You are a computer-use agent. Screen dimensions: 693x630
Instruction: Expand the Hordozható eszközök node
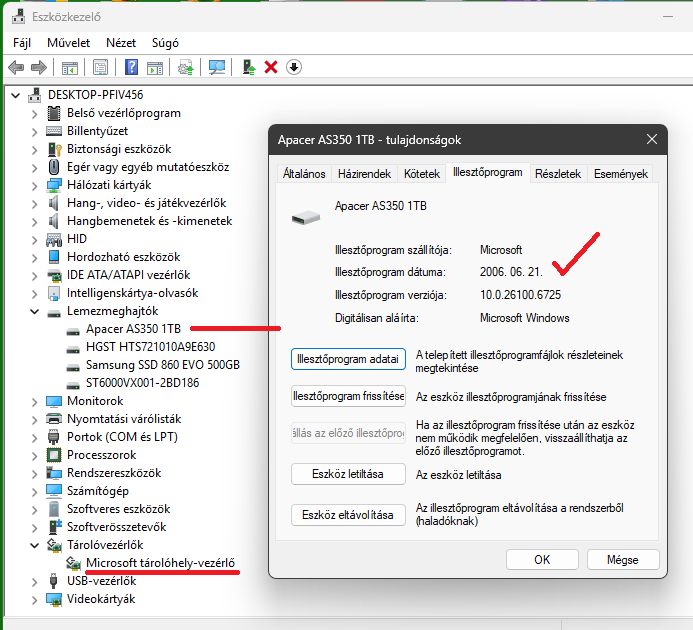(x=34, y=258)
